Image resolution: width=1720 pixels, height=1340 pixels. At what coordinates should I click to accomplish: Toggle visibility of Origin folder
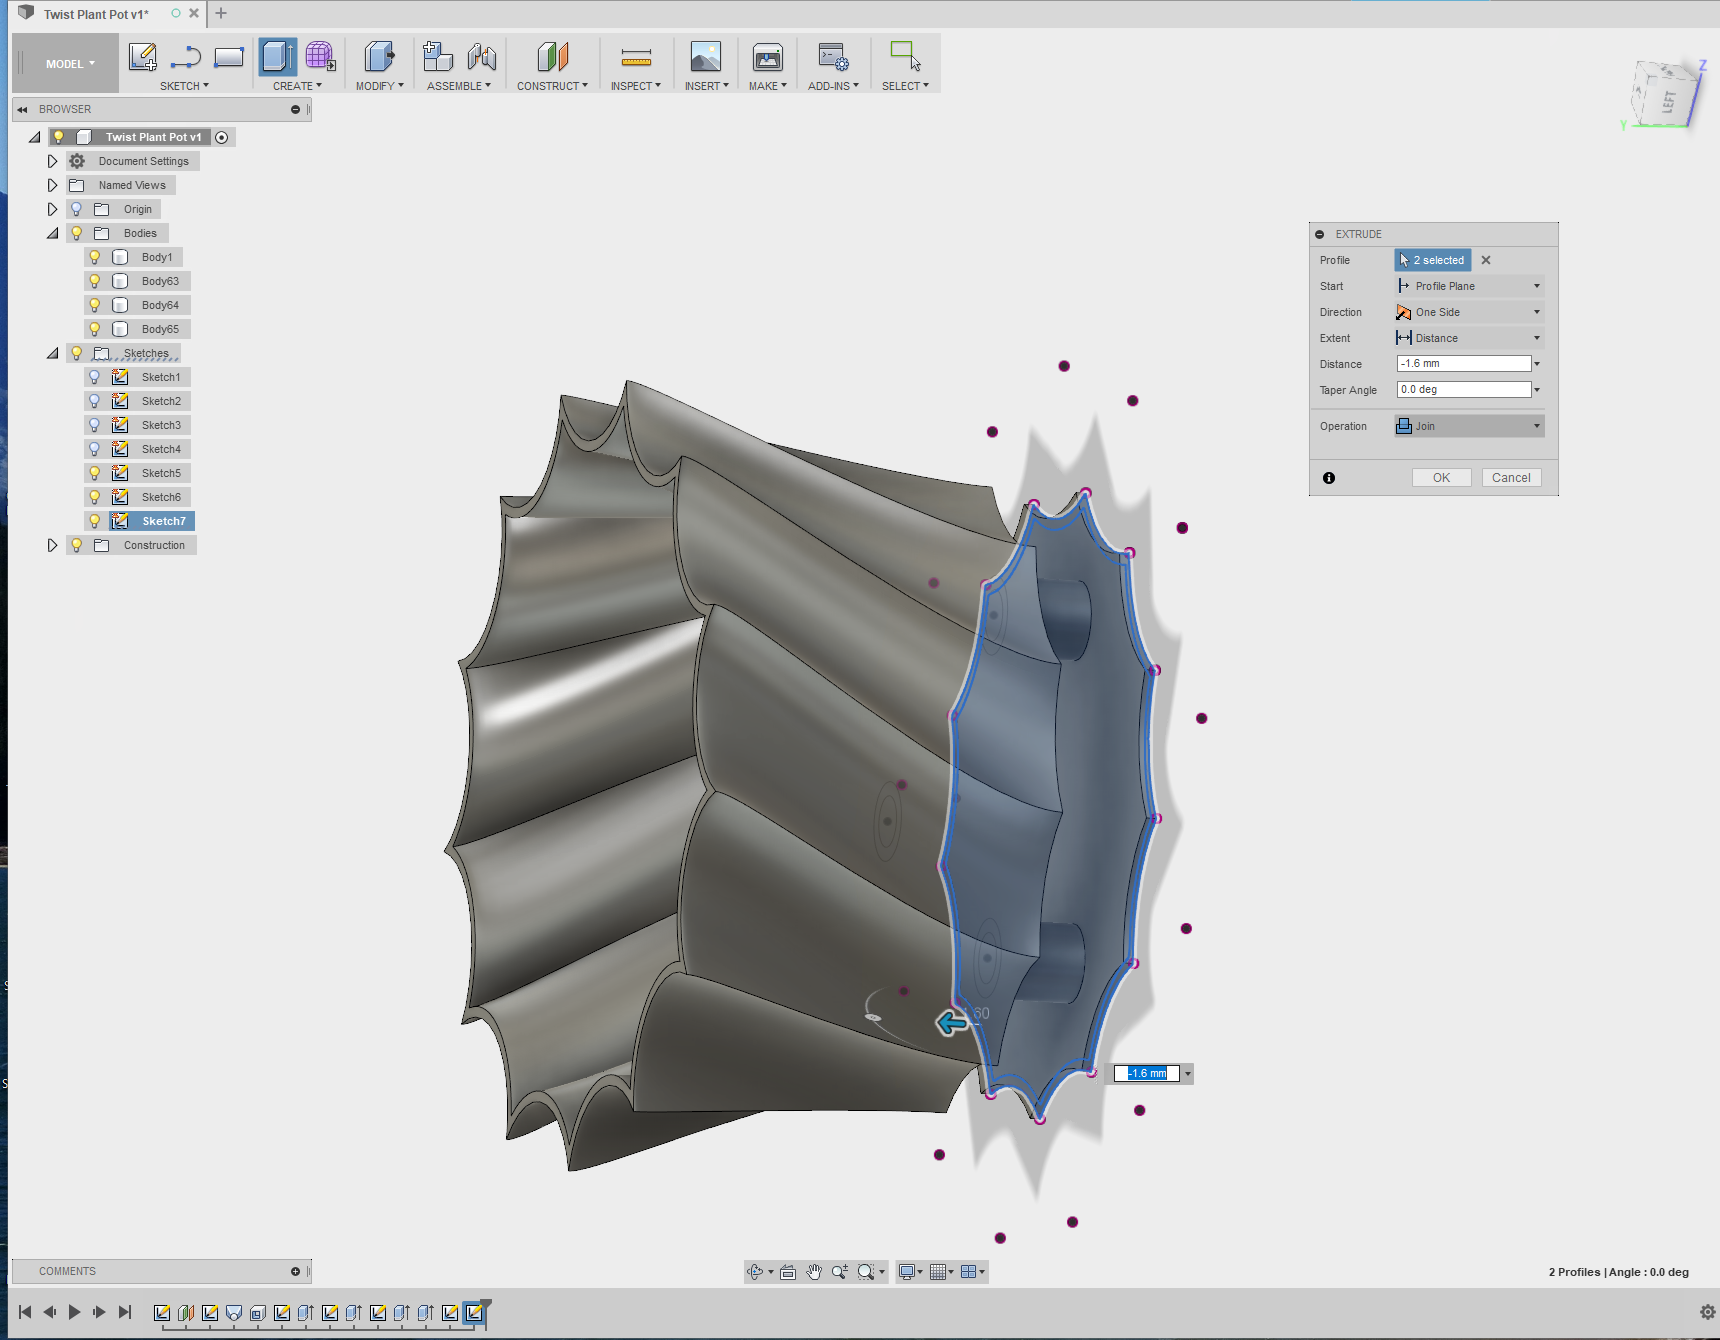[x=76, y=209]
